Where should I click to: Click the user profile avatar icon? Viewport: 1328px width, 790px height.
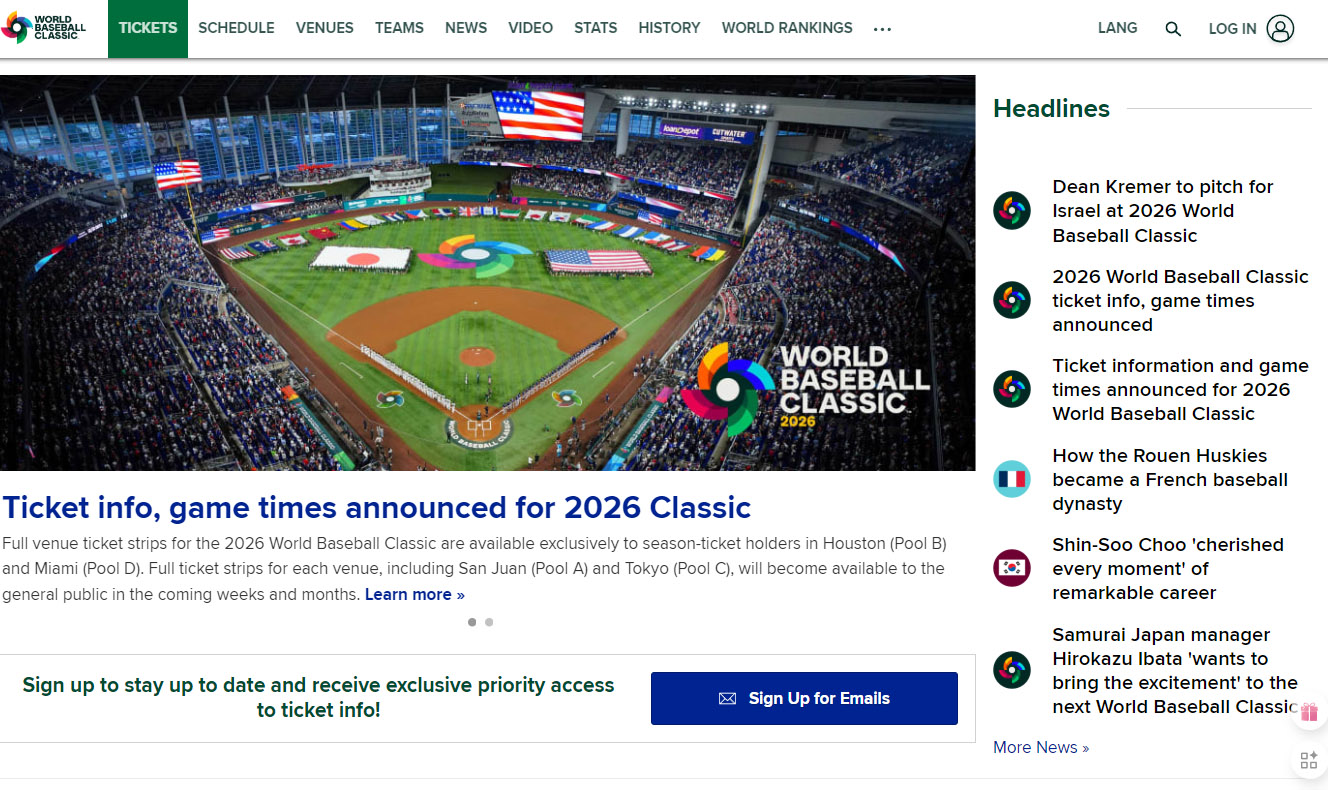point(1280,28)
